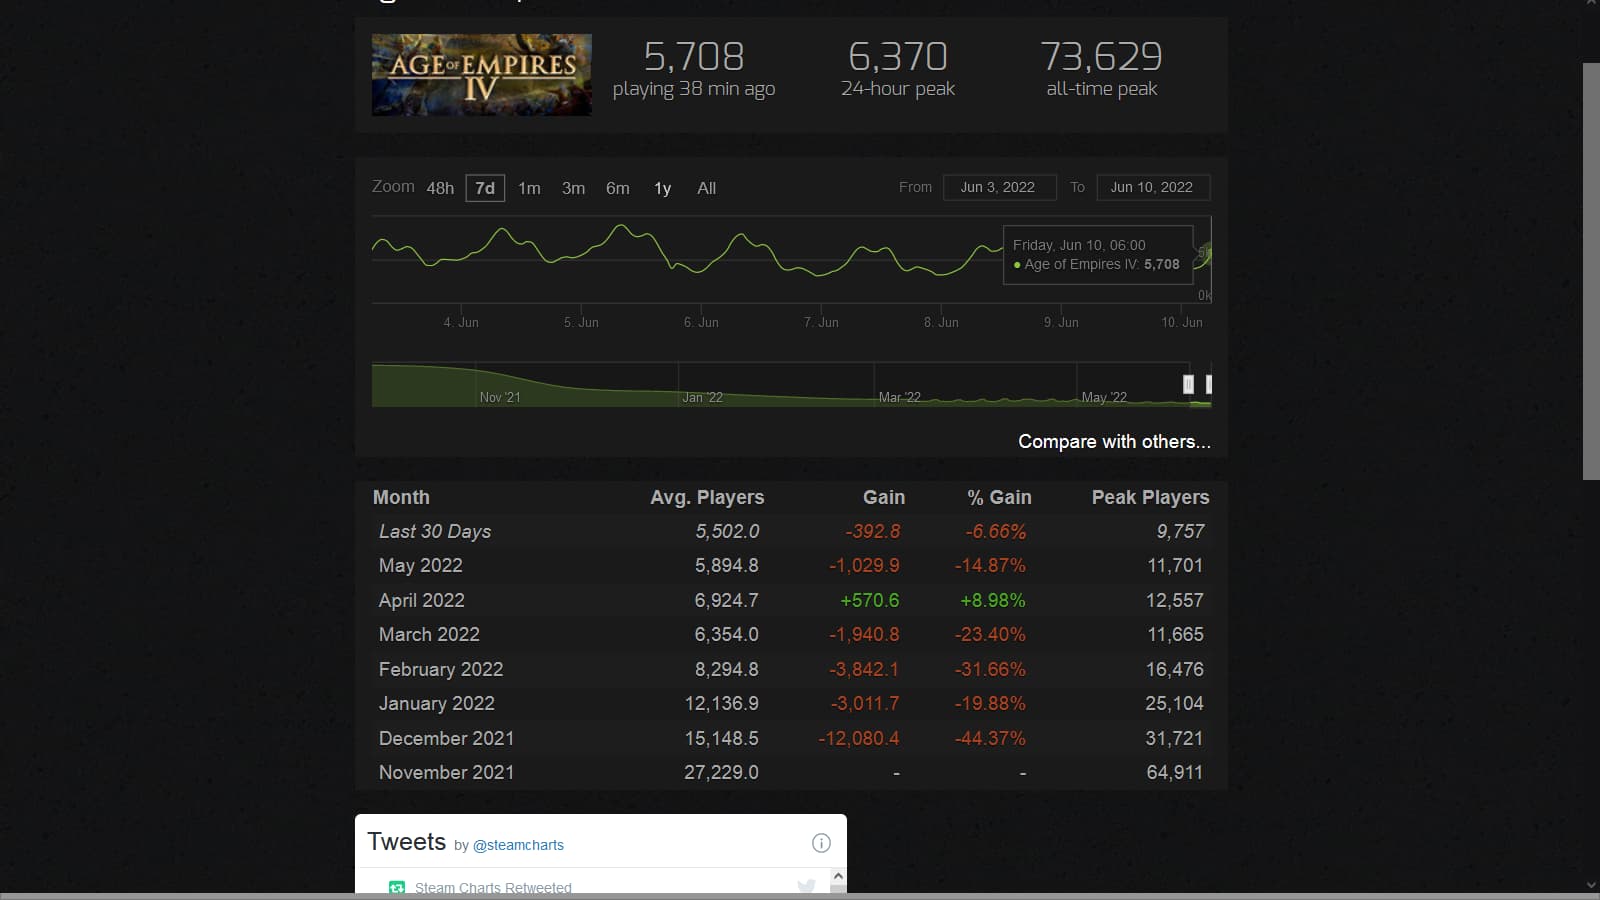This screenshot has height=900, width=1600.
Task: Edit the From date field Jun 3, 2022
Action: coord(999,187)
